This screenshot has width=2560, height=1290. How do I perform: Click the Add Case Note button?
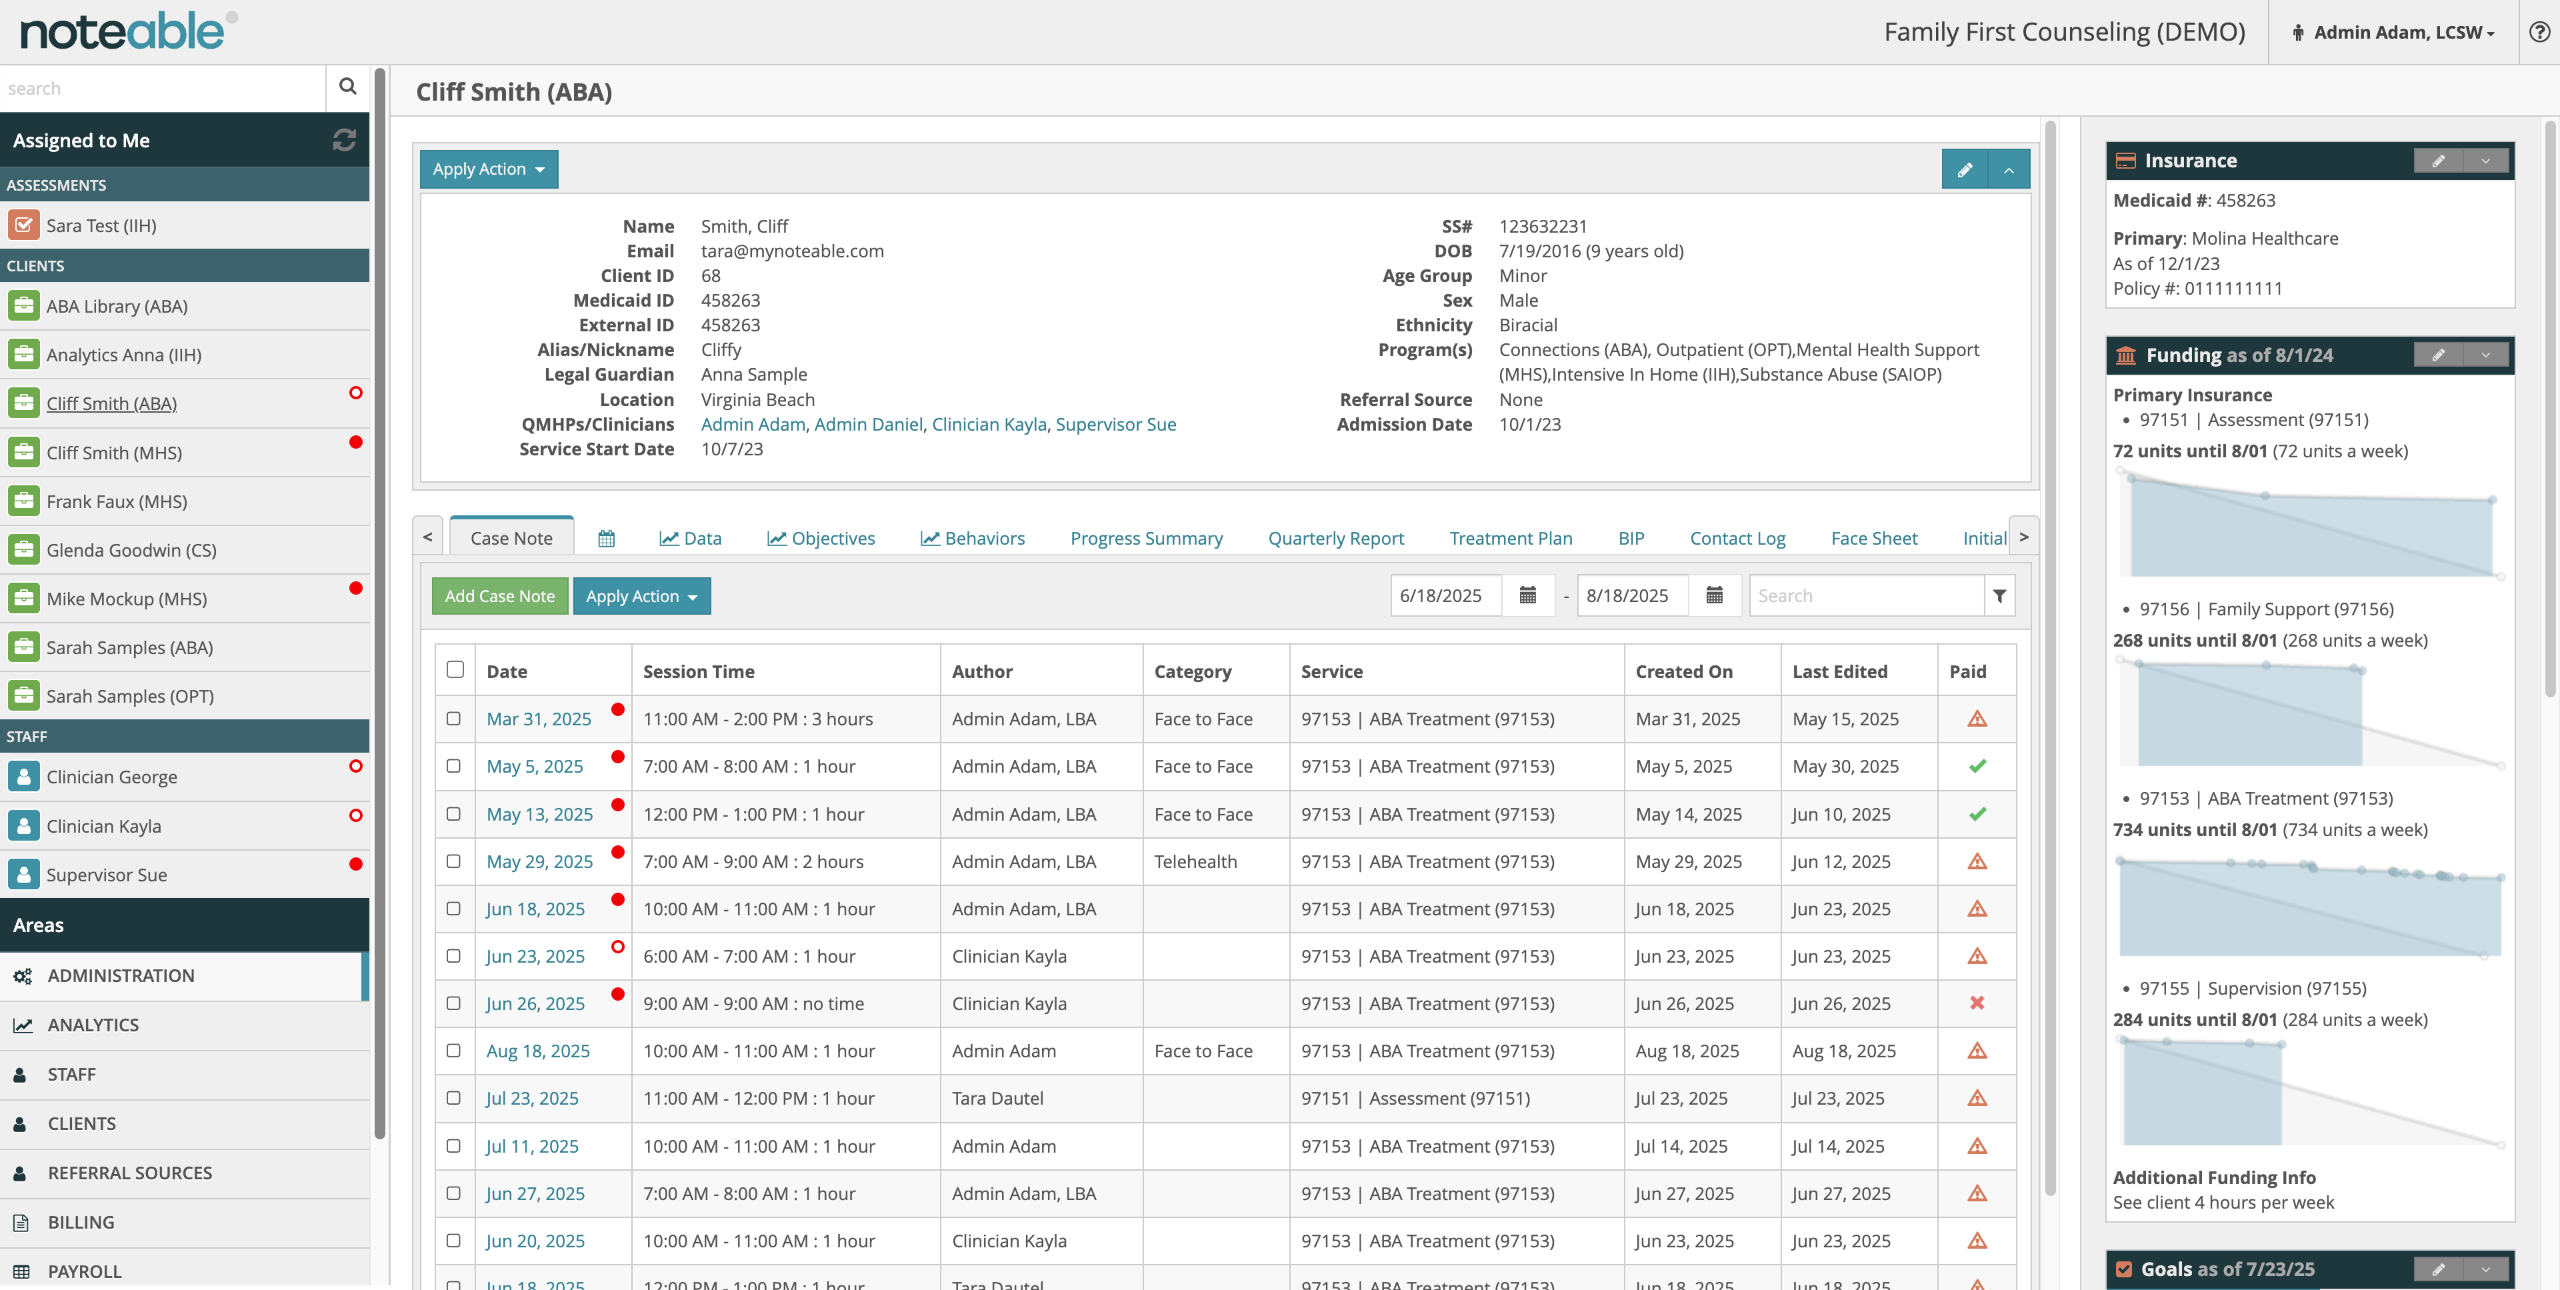pos(499,596)
